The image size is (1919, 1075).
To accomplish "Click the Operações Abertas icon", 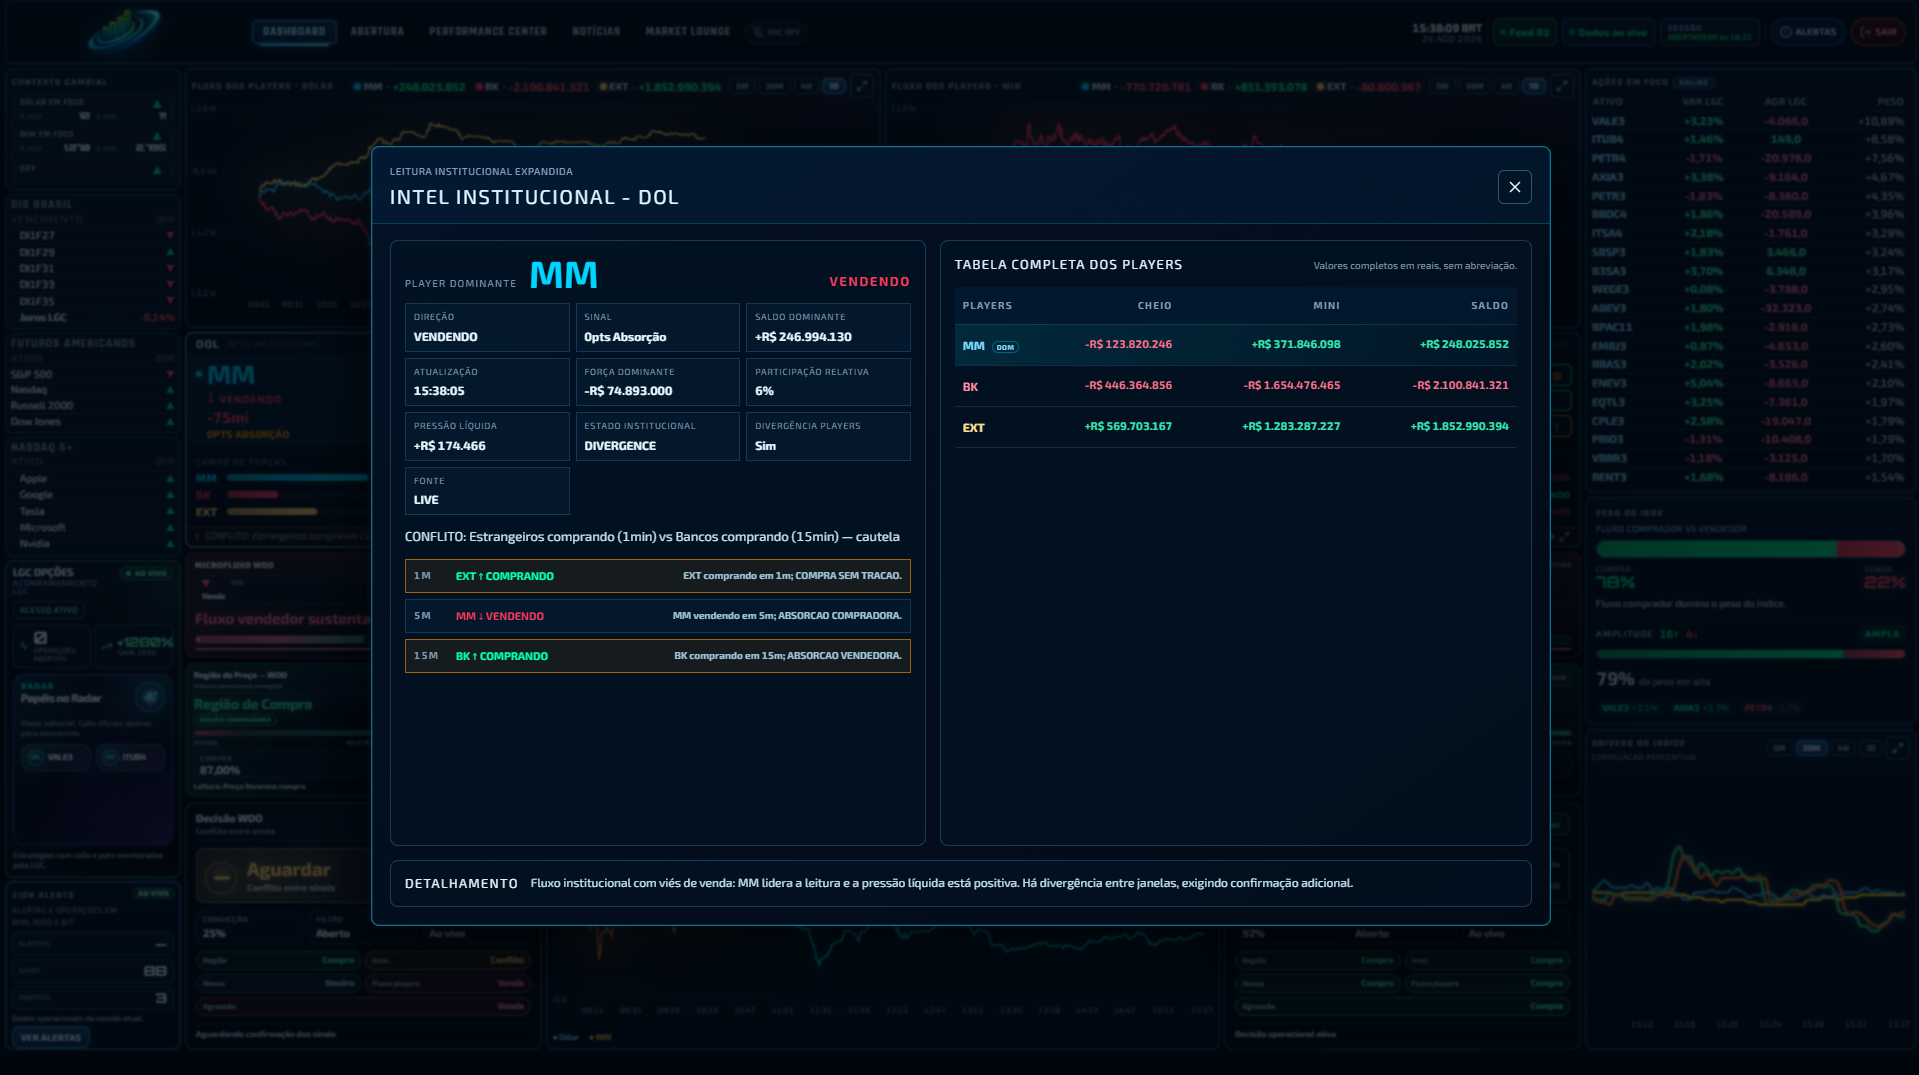I will tap(41, 638).
